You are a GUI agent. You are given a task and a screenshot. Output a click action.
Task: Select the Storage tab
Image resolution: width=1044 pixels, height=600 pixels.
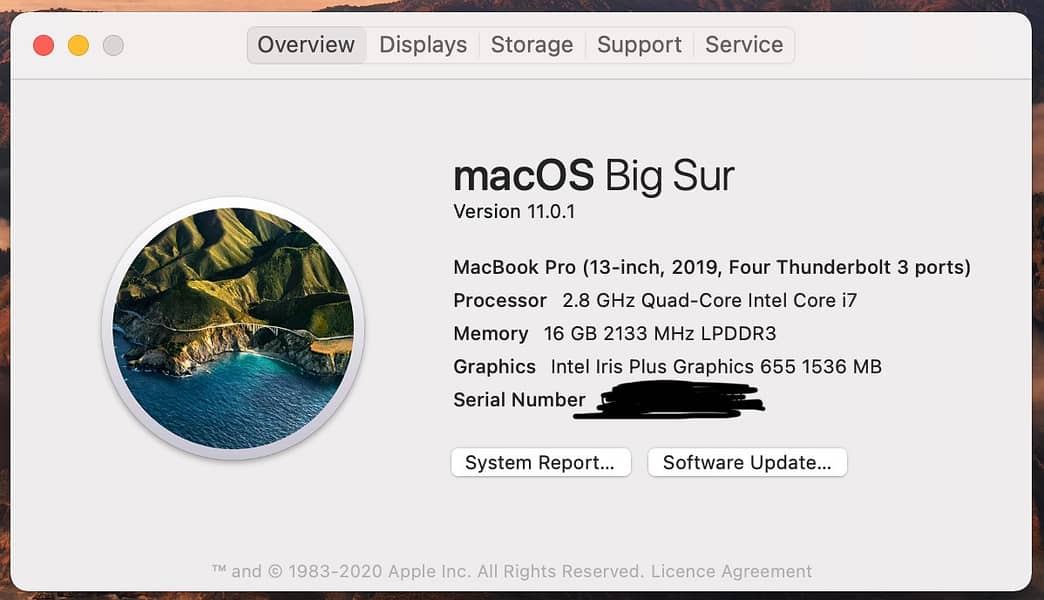[x=532, y=45]
